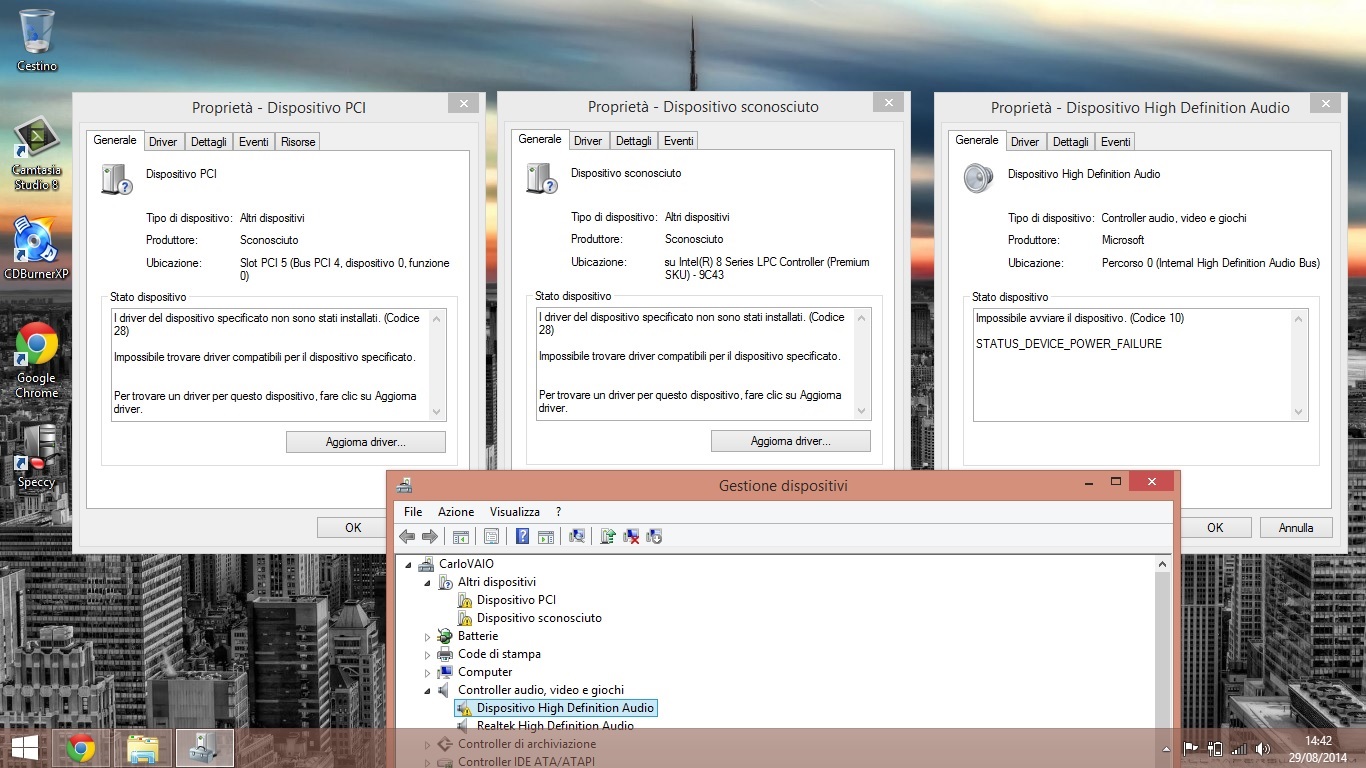Open Google Chrome desktop shortcut
This screenshot has width=1366, height=768.
tap(36, 360)
